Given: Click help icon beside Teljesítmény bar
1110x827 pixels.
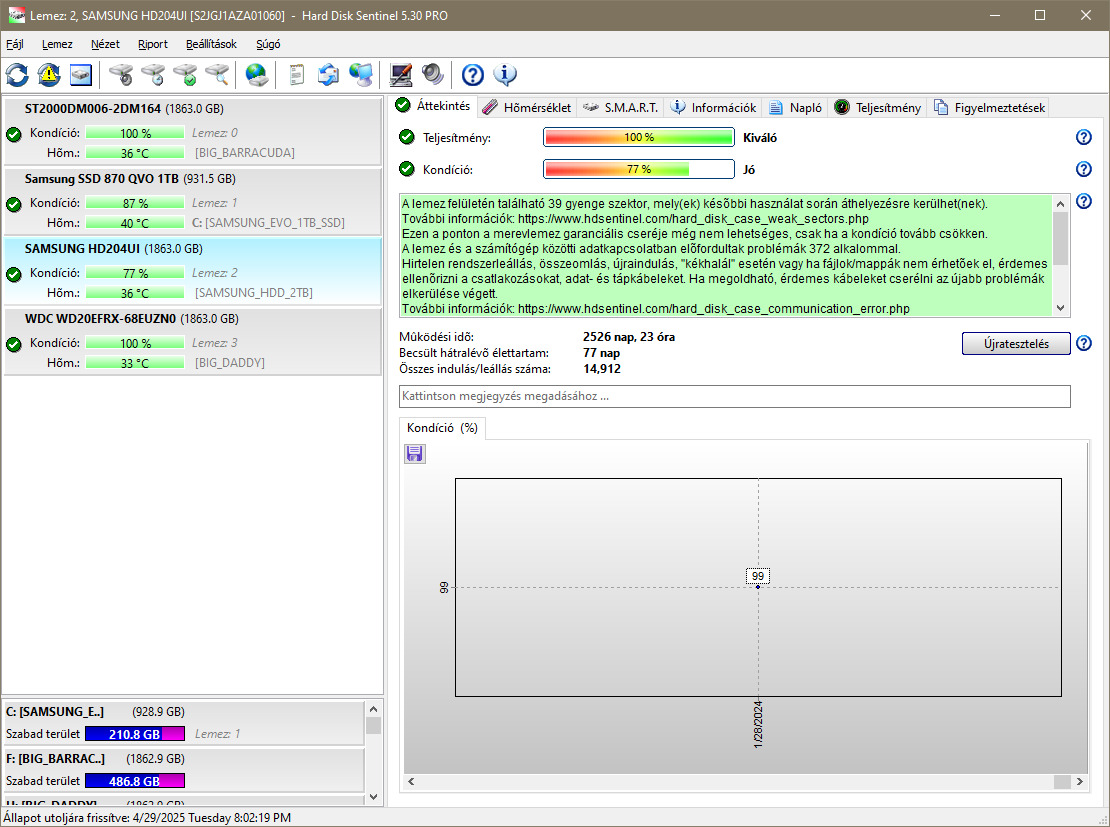Looking at the screenshot, I should pyautogui.click(x=1083, y=138).
